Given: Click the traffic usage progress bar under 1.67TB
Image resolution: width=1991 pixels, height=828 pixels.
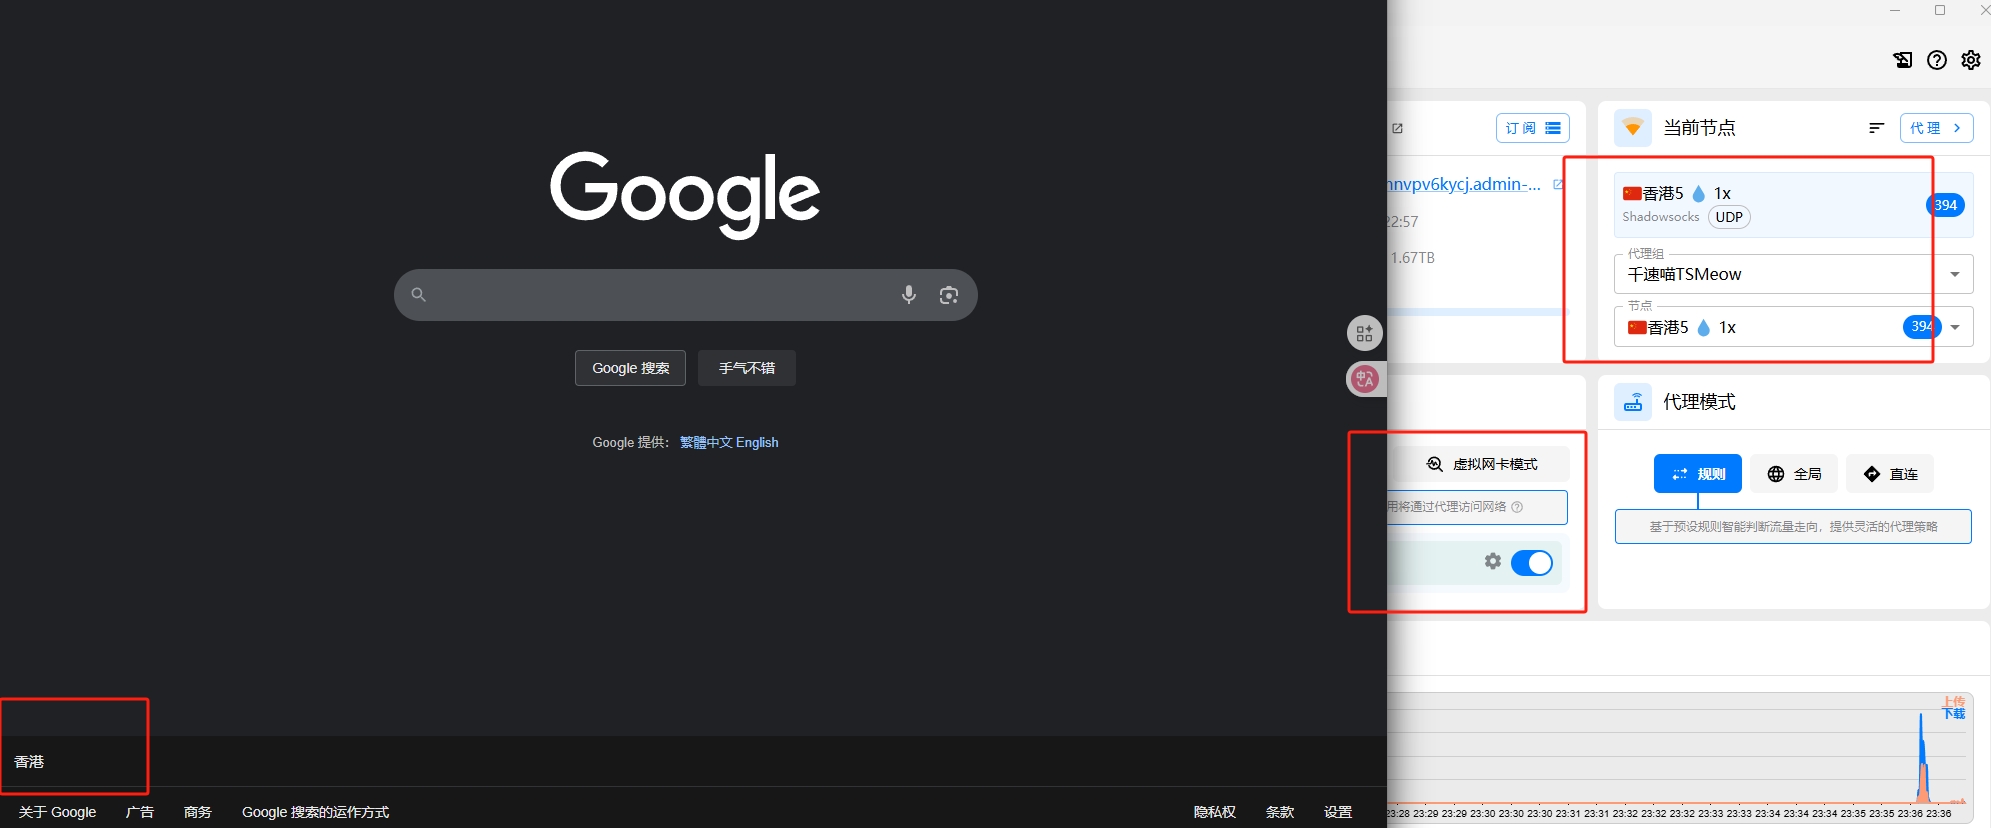Looking at the screenshot, I should 1478,312.
